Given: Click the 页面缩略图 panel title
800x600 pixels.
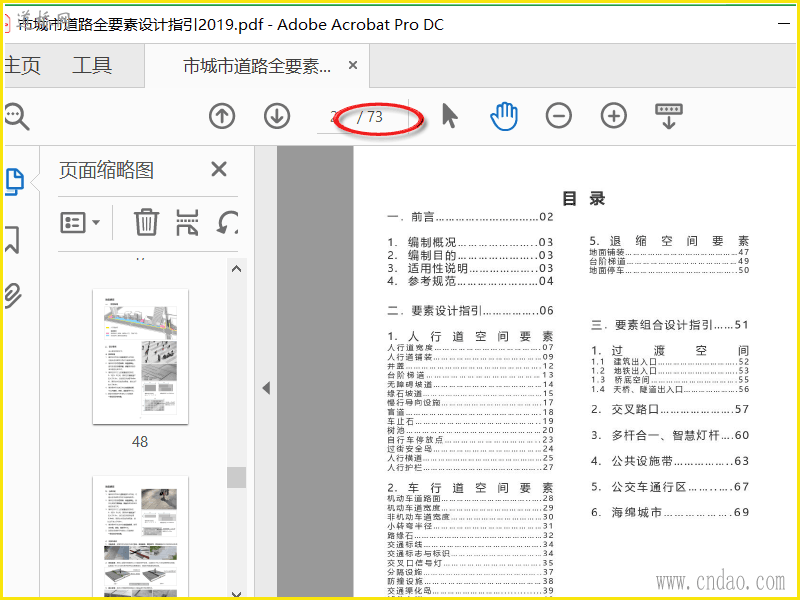Looking at the screenshot, I should 106,170.
